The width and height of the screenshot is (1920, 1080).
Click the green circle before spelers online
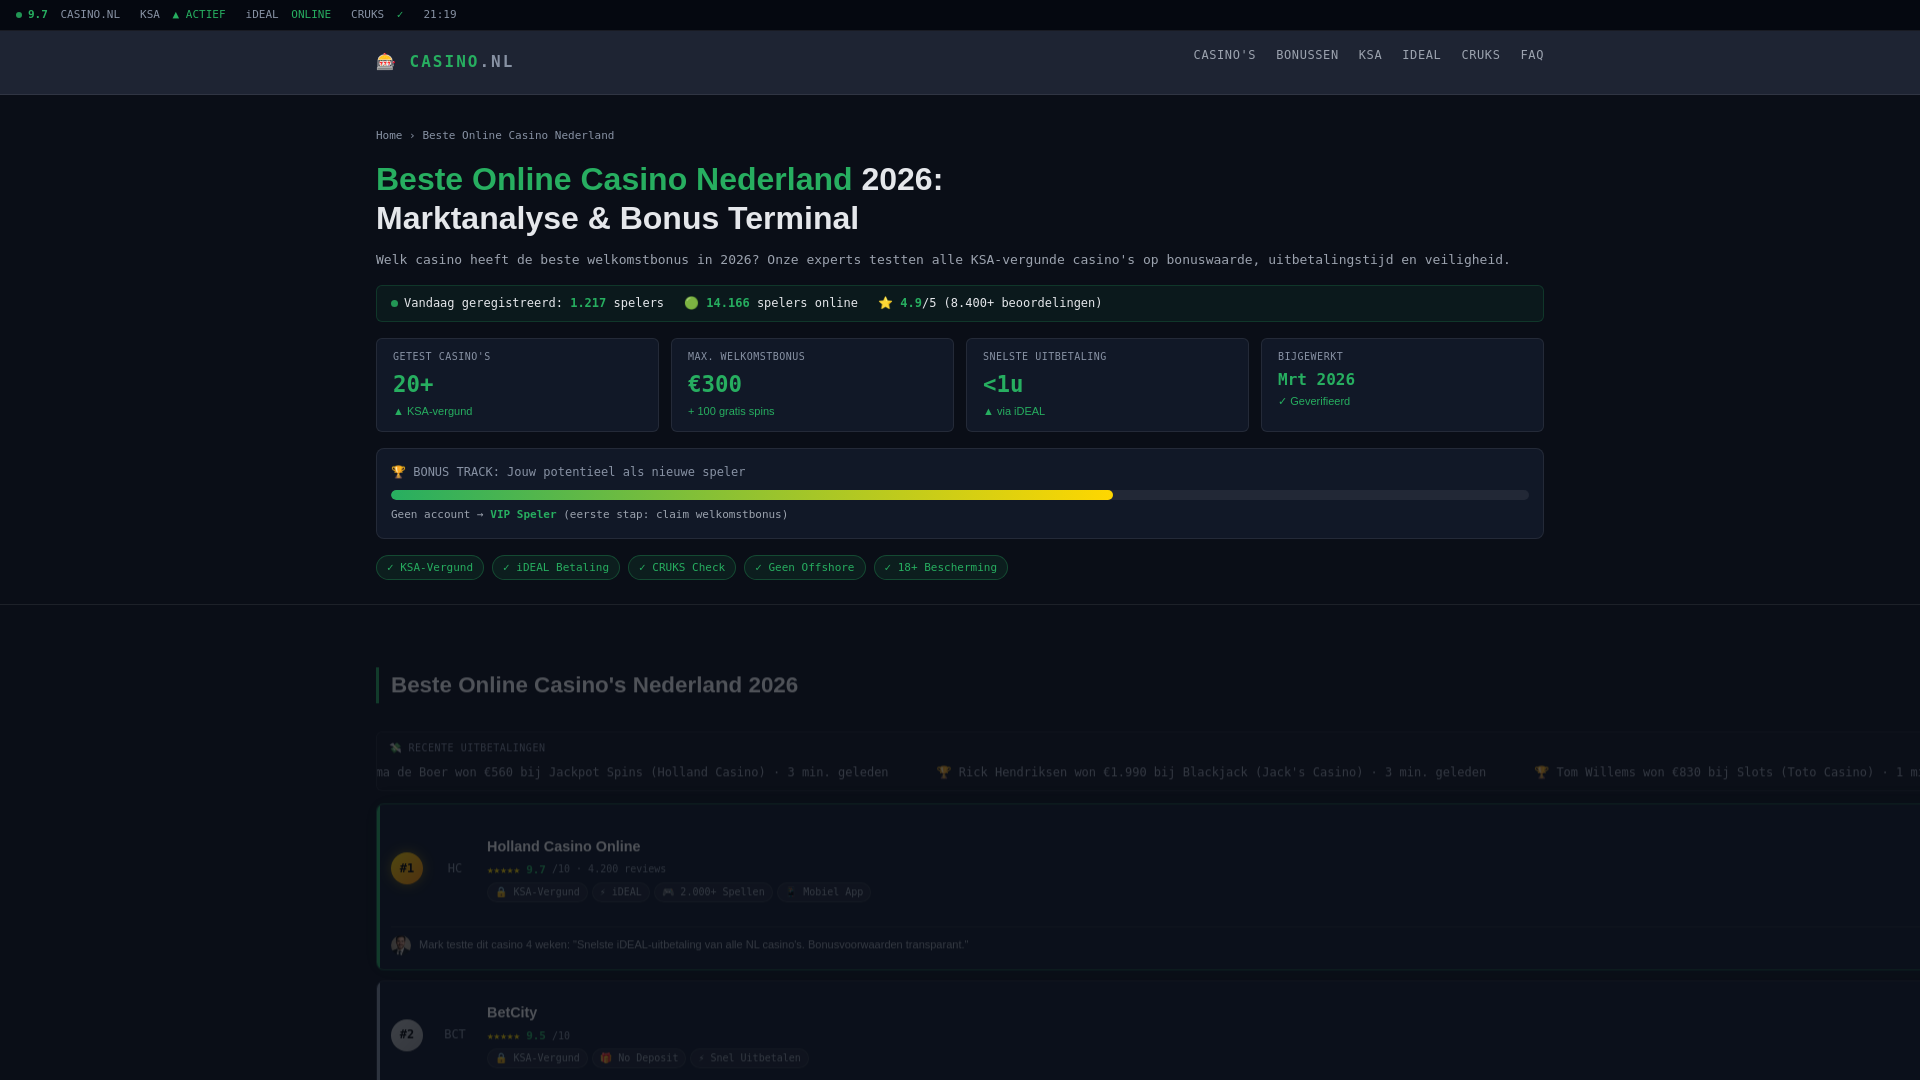pos(691,303)
